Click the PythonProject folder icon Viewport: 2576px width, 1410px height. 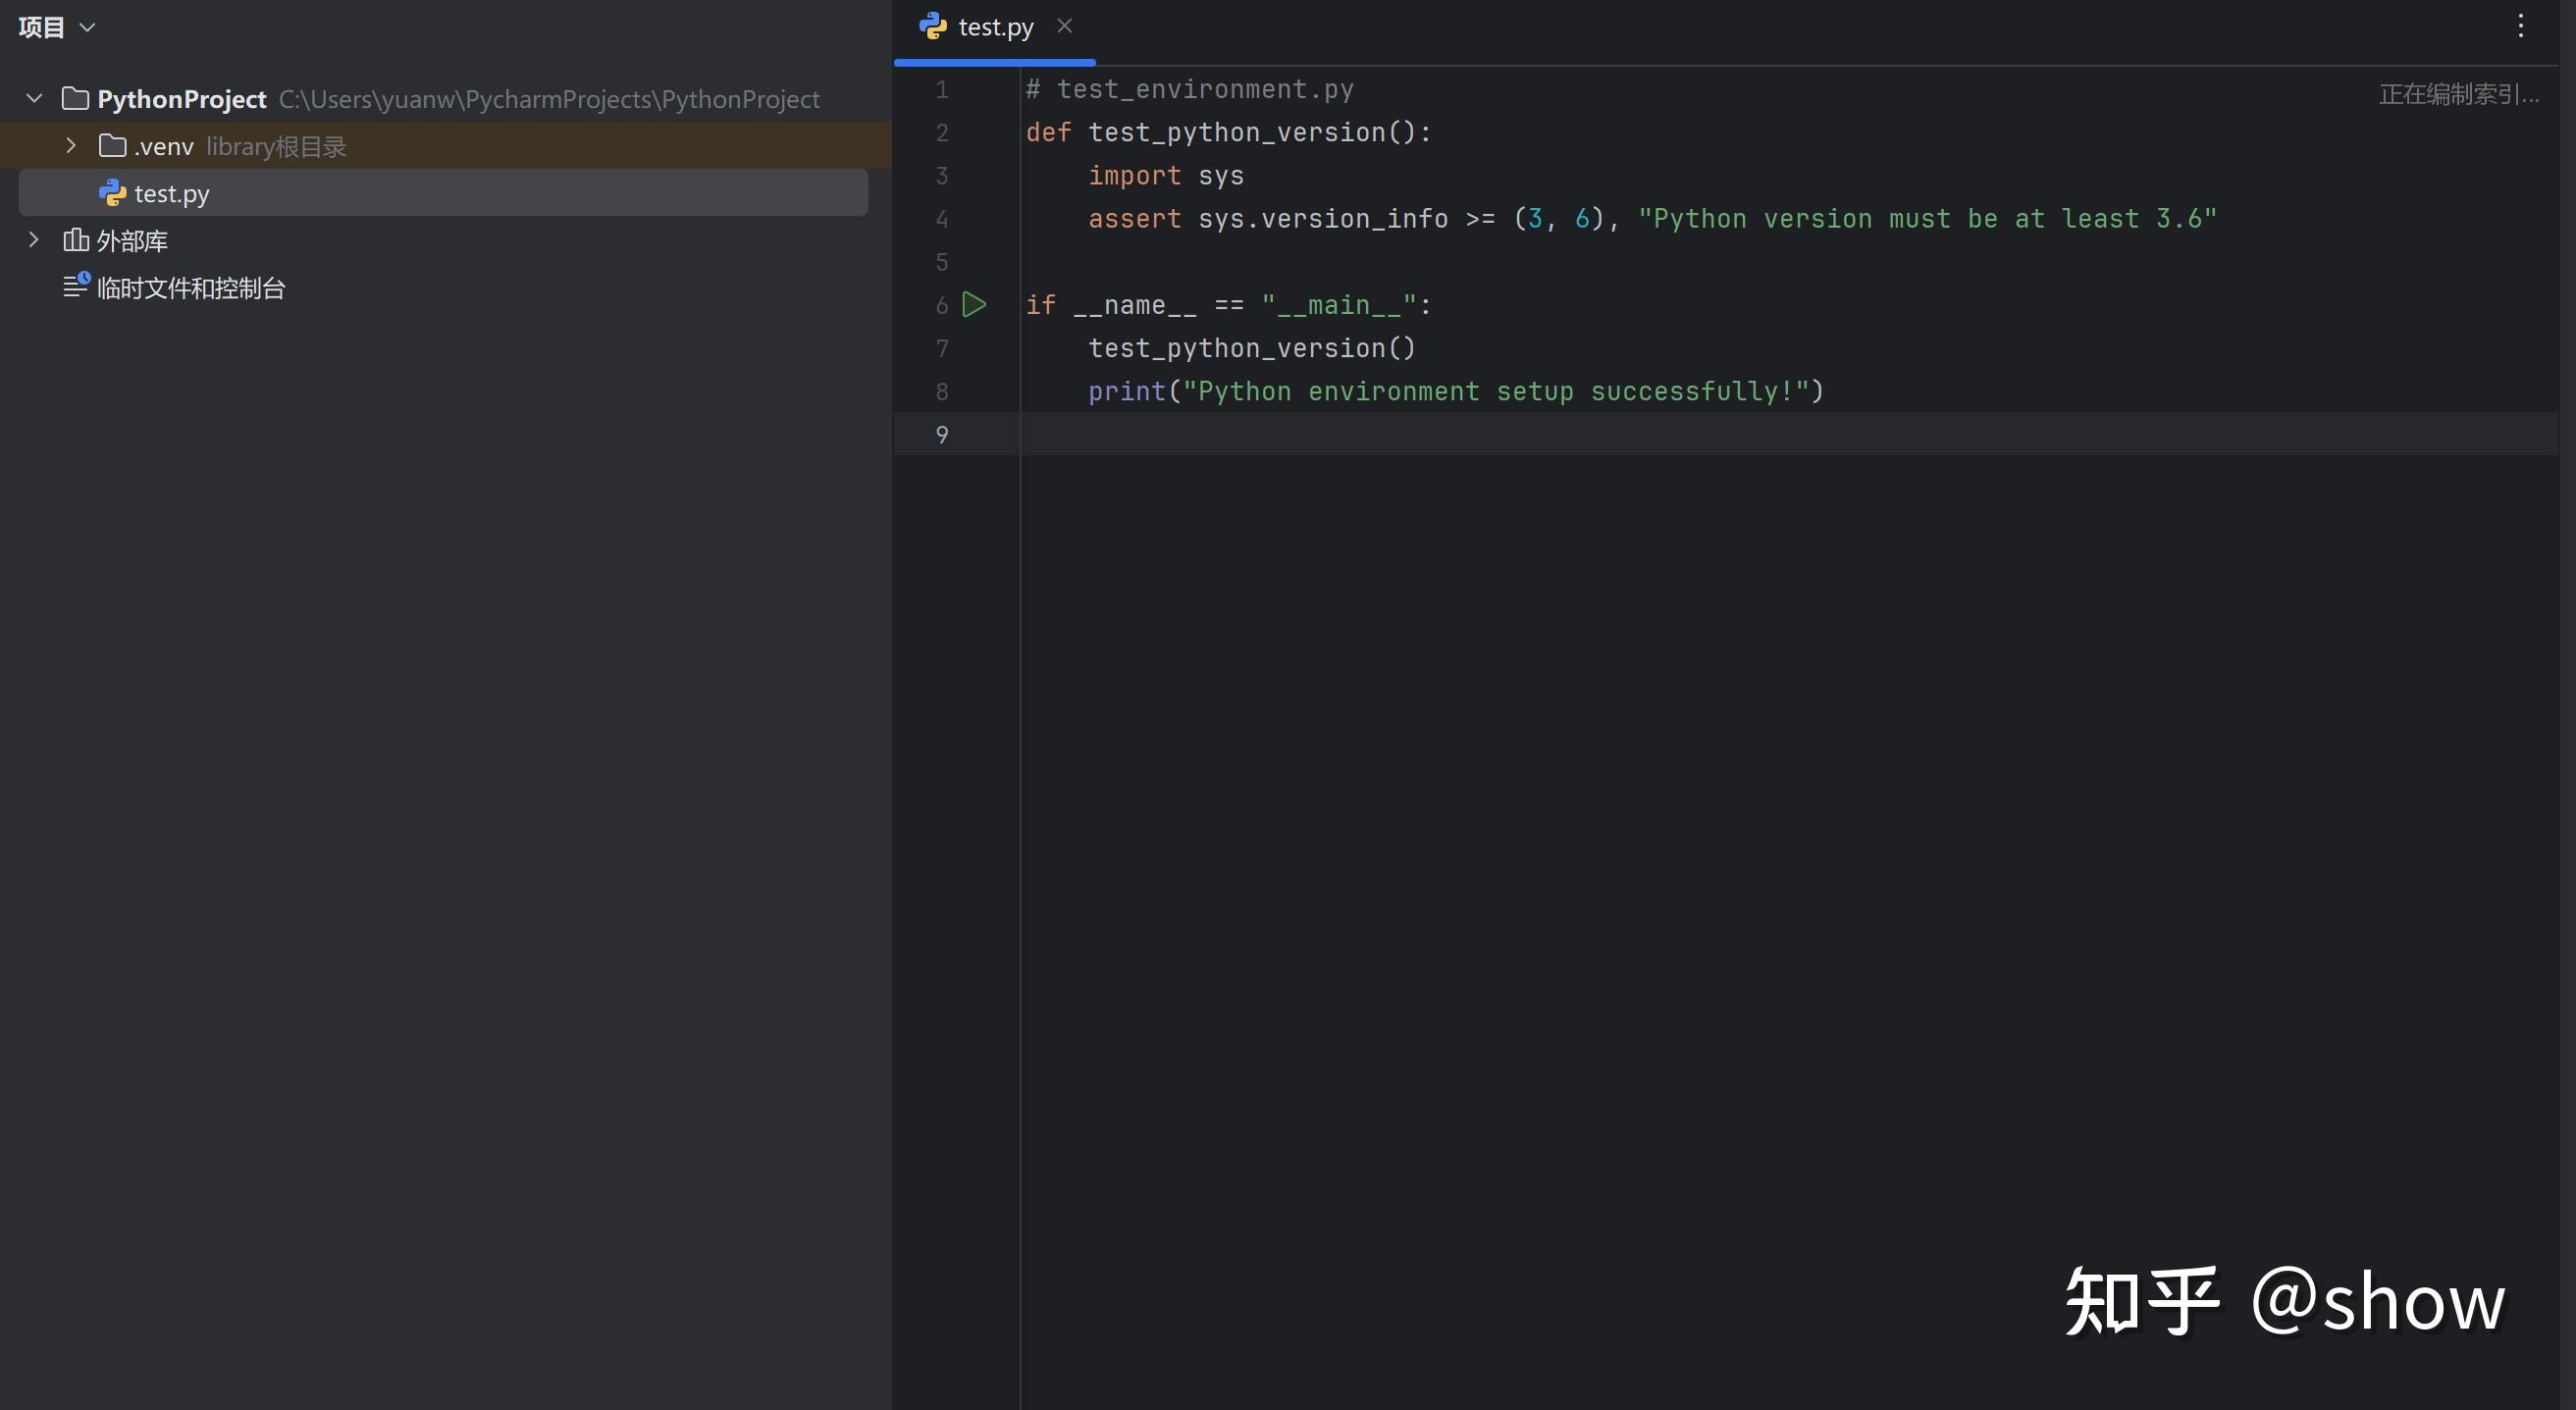point(75,98)
